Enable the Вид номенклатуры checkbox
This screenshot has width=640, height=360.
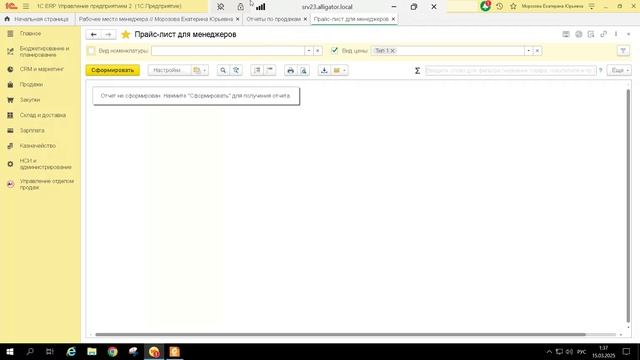(x=91, y=51)
